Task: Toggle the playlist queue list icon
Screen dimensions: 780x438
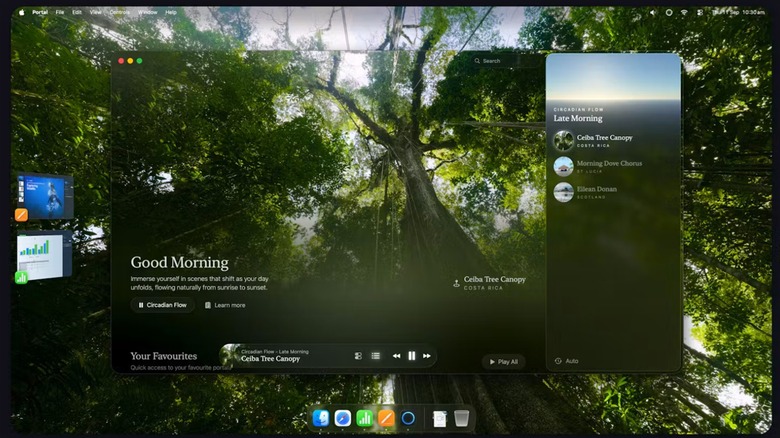Action: tap(376, 356)
